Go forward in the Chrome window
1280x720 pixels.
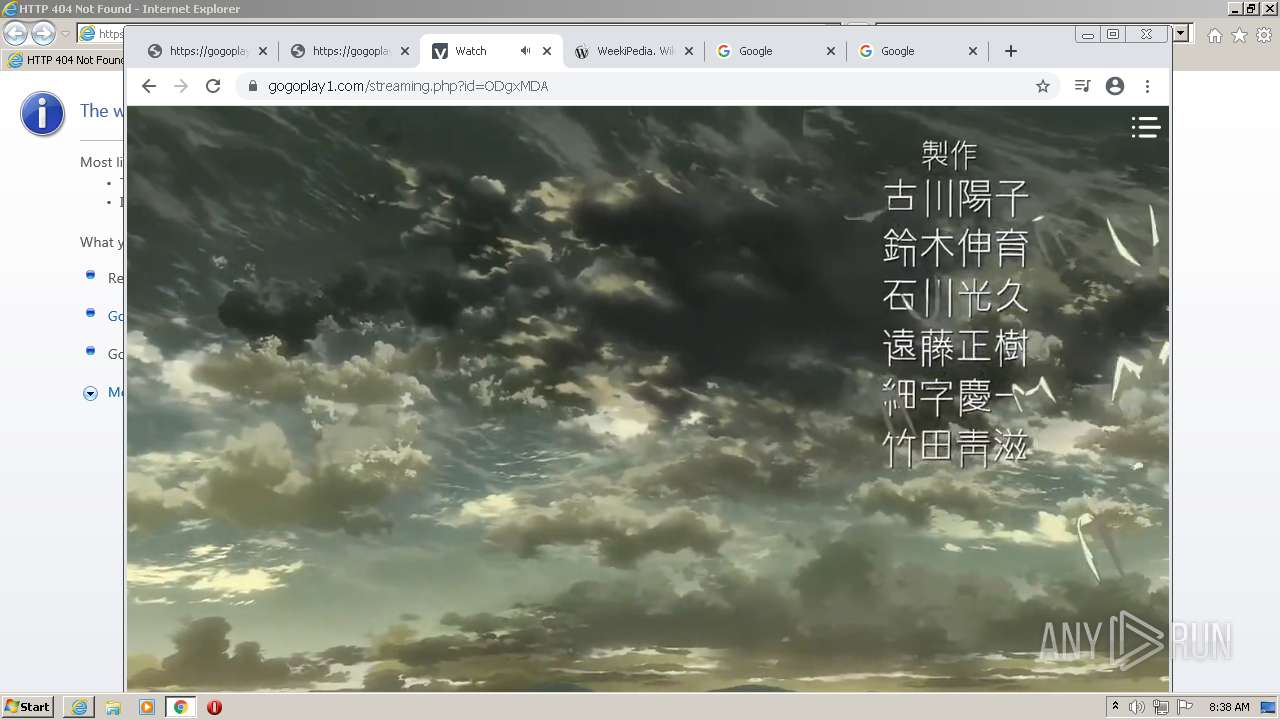pos(181,86)
